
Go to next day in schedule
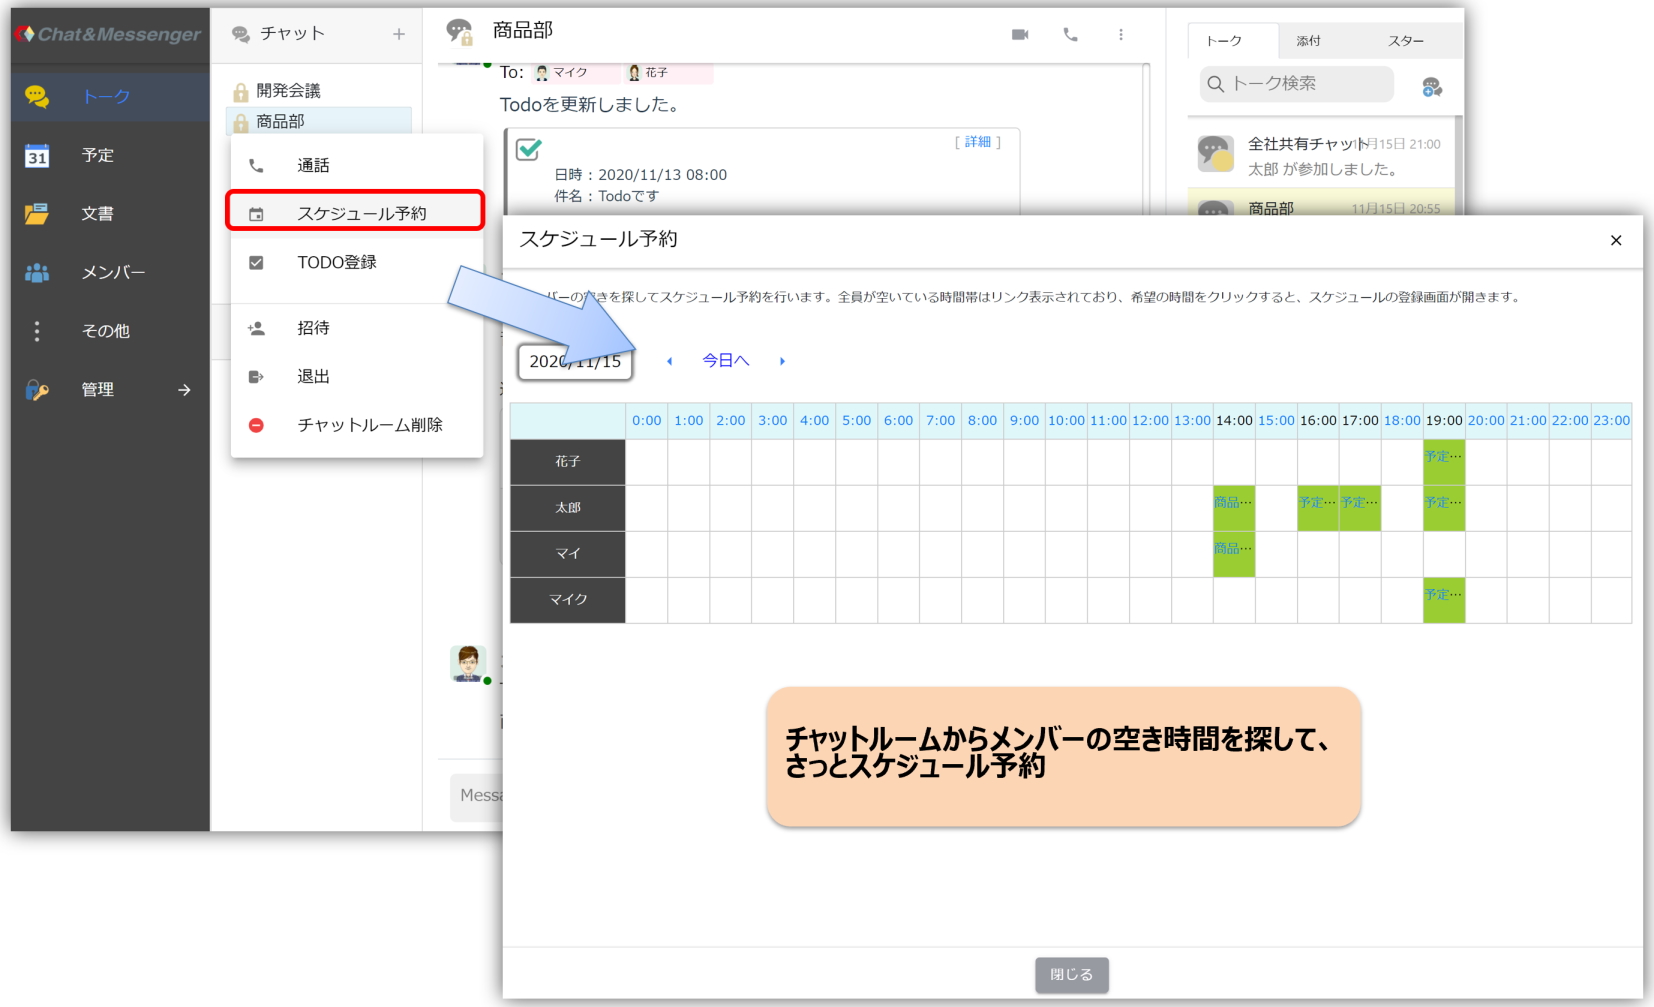[782, 361]
